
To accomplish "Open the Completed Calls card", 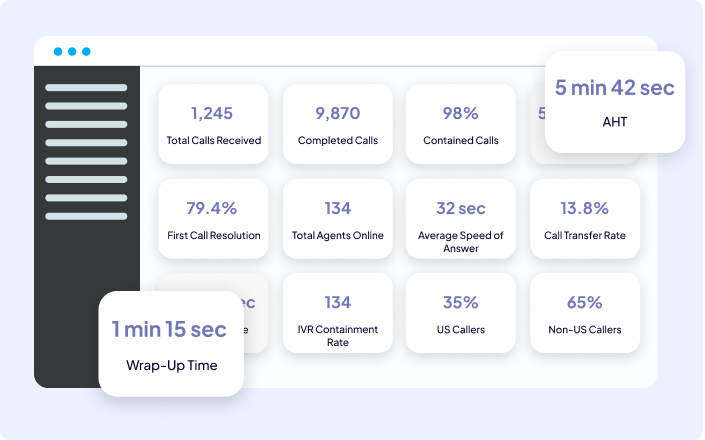I will coord(338,124).
